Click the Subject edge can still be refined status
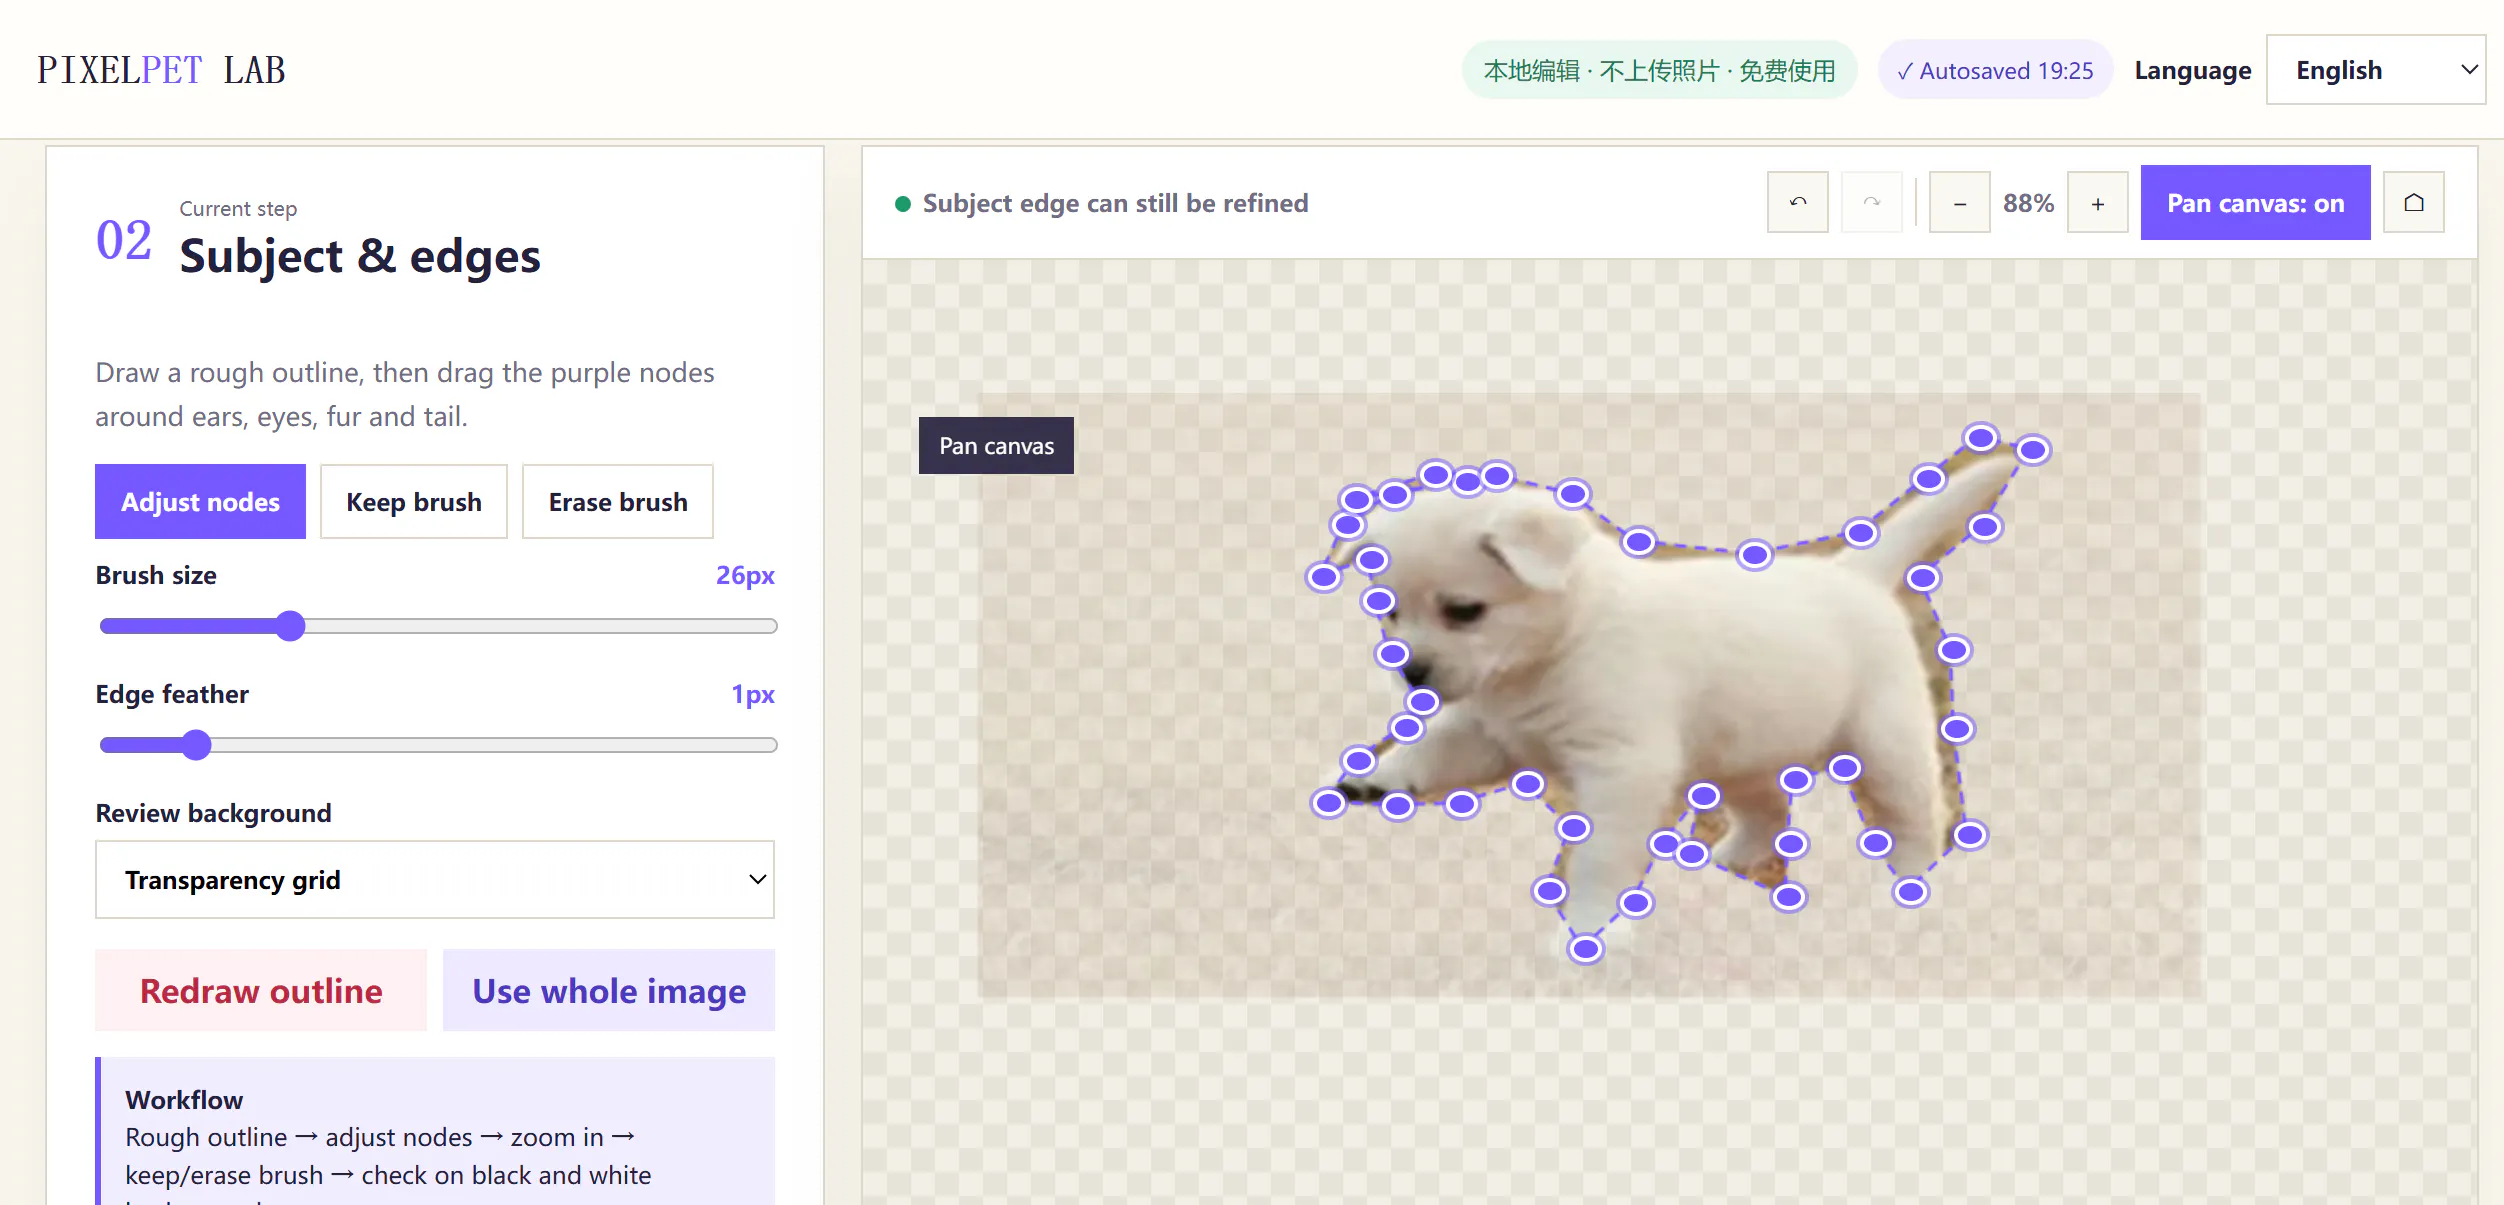Screen dimensions: 2504x1205 (1103, 203)
